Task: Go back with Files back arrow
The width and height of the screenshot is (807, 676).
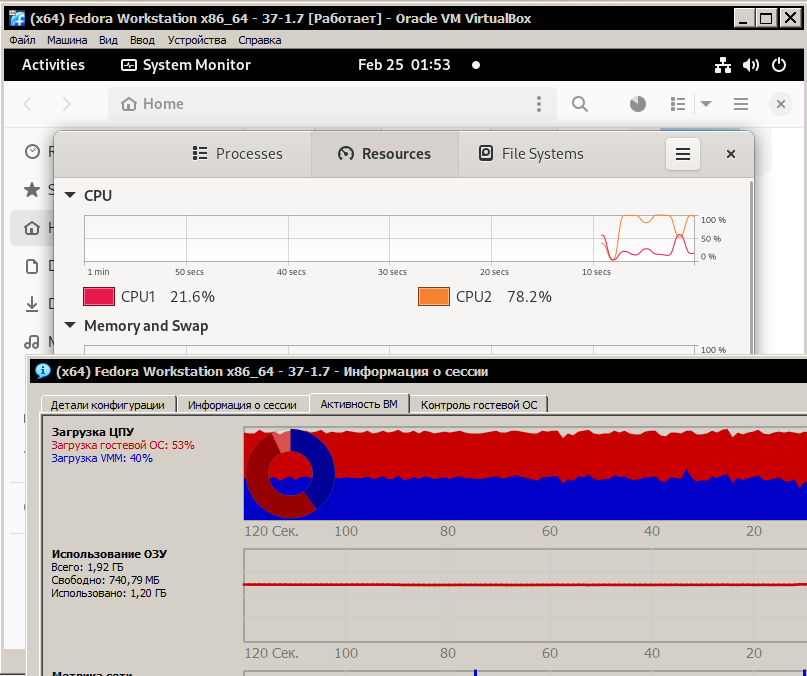Action: (28, 104)
